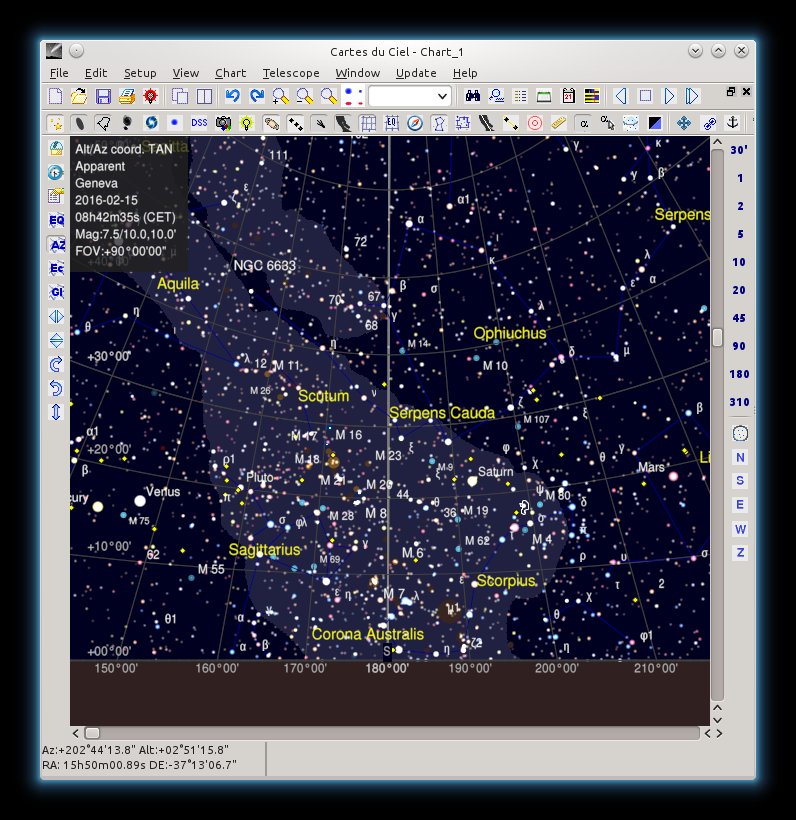
Task: Click the four-way move arrows icon
Action: pyautogui.click(x=684, y=123)
